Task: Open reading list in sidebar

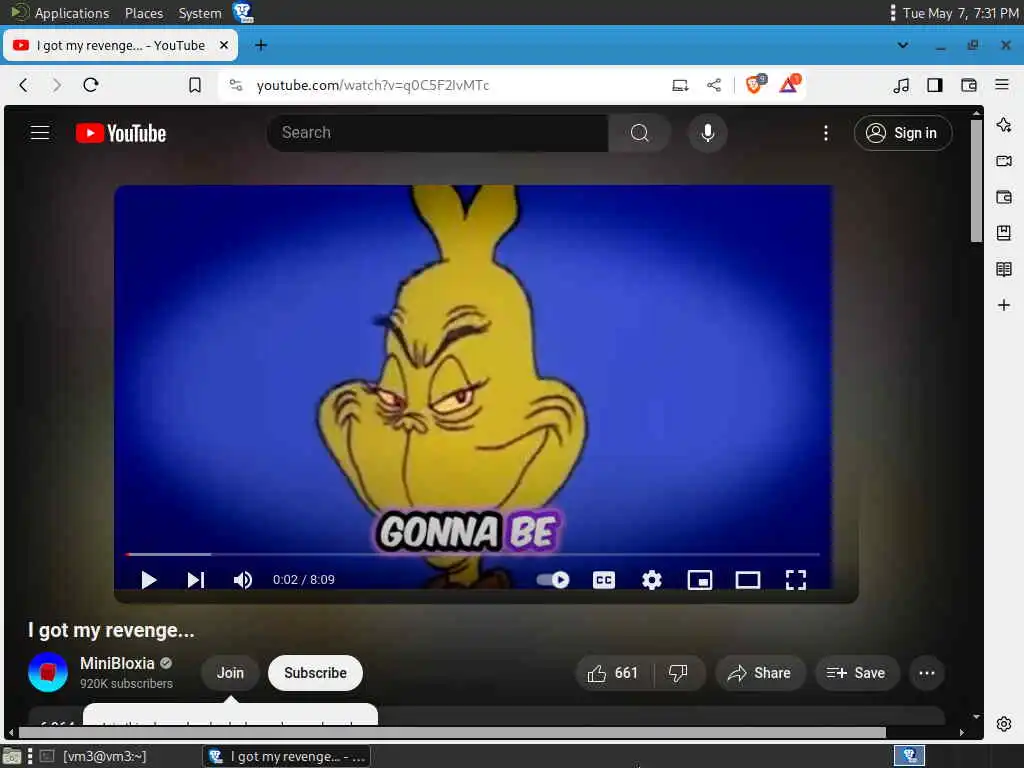Action: 1004,269
